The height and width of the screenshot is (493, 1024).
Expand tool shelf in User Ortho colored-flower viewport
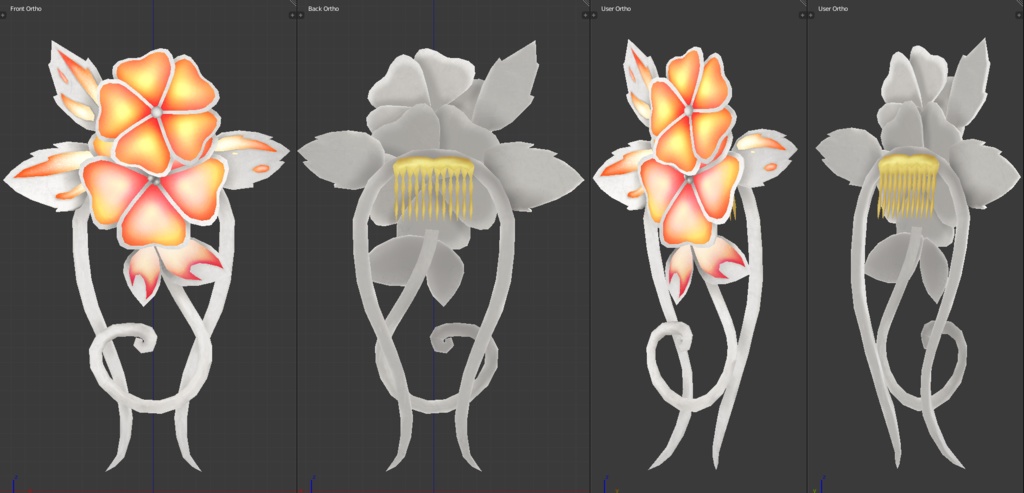pyautogui.click(x=594, y=15)
